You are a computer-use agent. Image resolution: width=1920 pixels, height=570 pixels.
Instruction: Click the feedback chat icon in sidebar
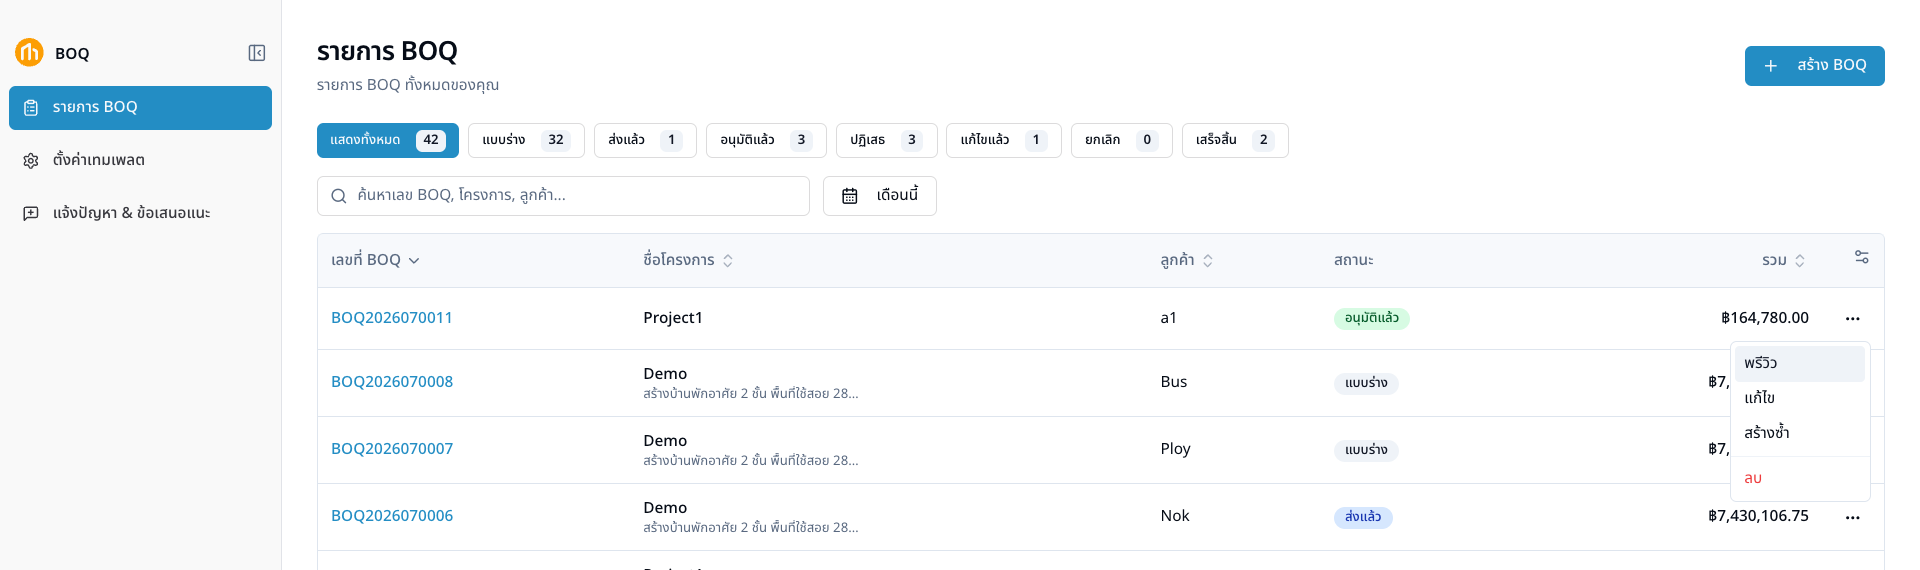click(31, 214)
